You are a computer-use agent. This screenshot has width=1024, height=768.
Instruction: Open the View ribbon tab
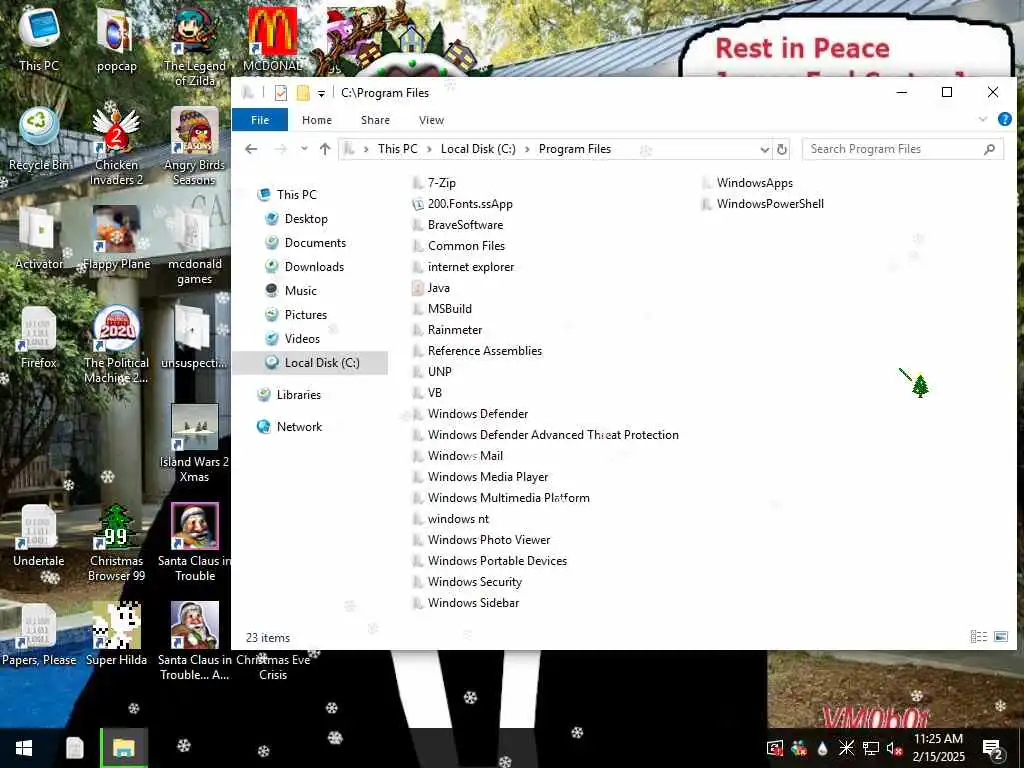click(x=432, y=120)
